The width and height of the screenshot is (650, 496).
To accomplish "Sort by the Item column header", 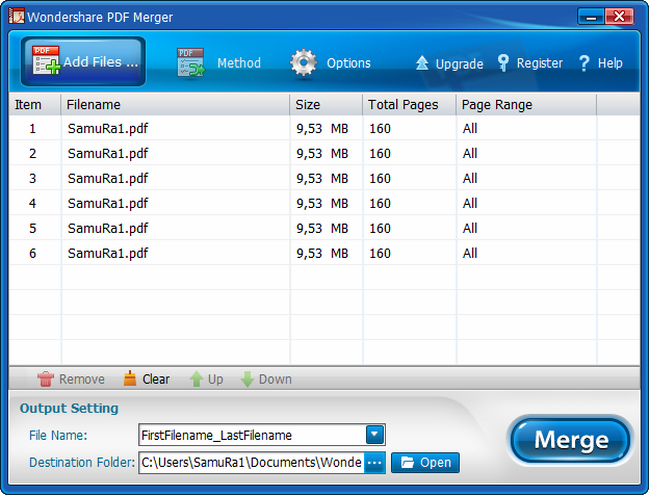I will 34,104.
